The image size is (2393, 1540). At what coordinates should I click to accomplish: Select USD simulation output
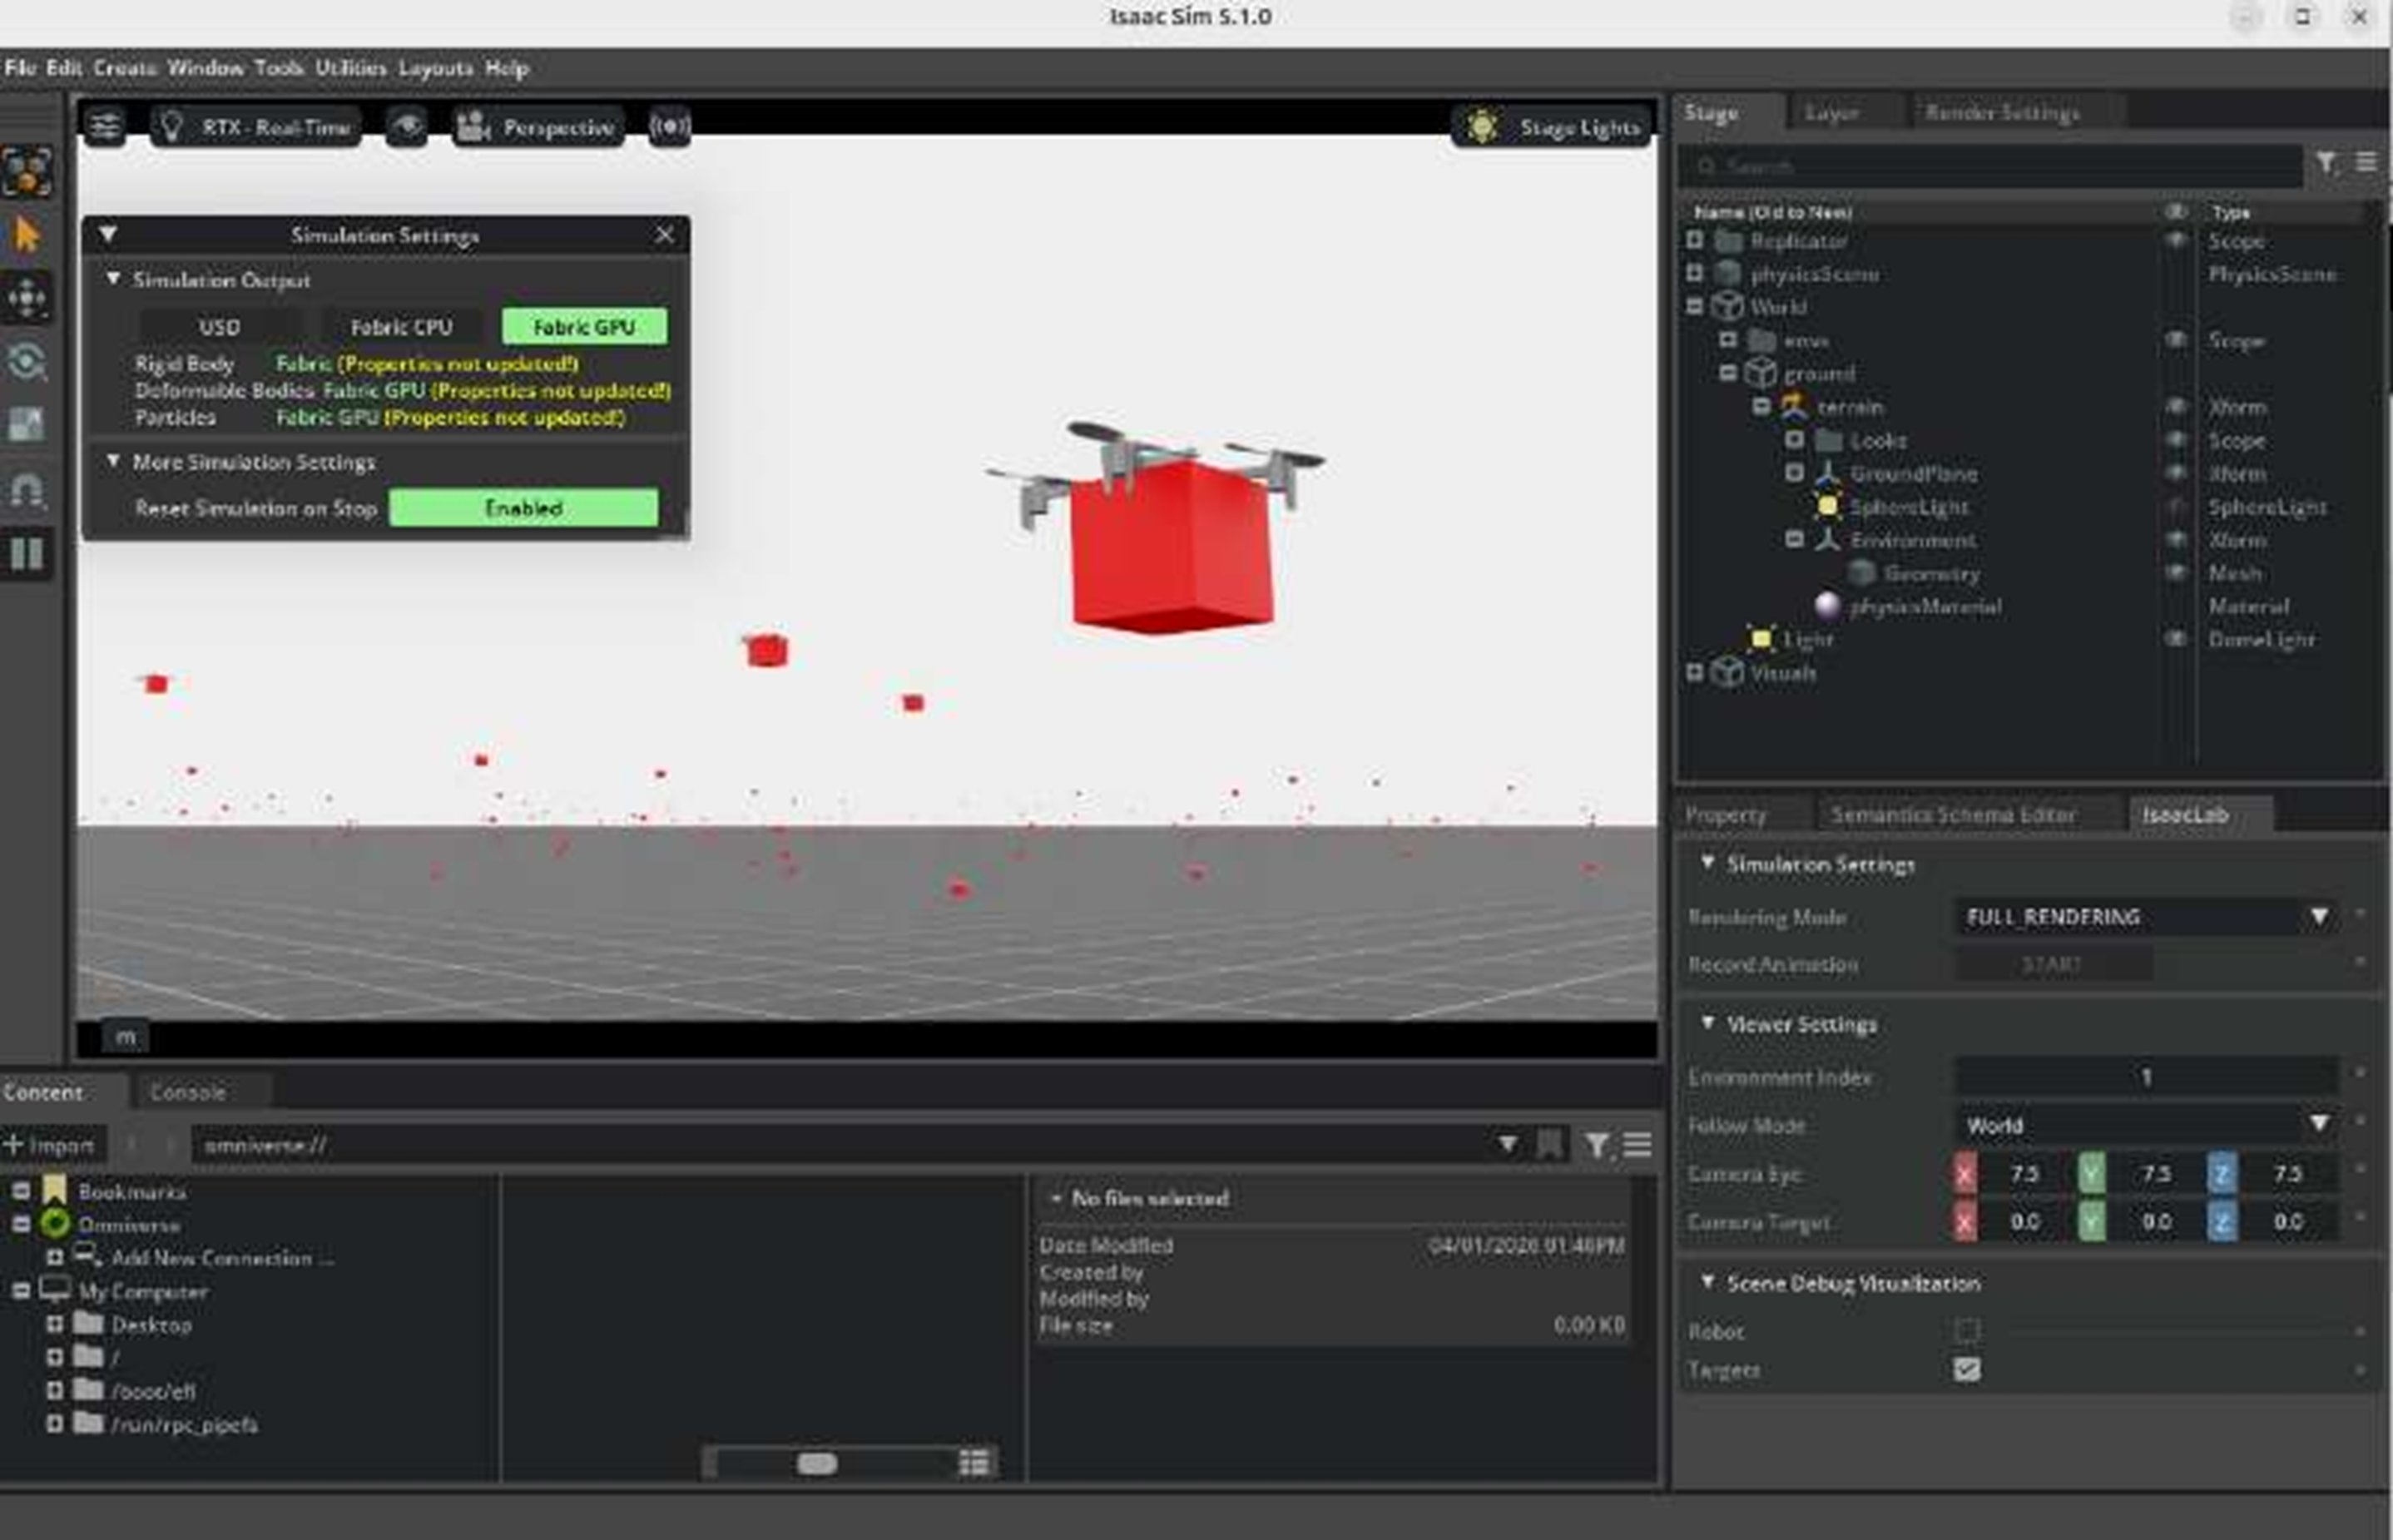[x=219, y=327]
